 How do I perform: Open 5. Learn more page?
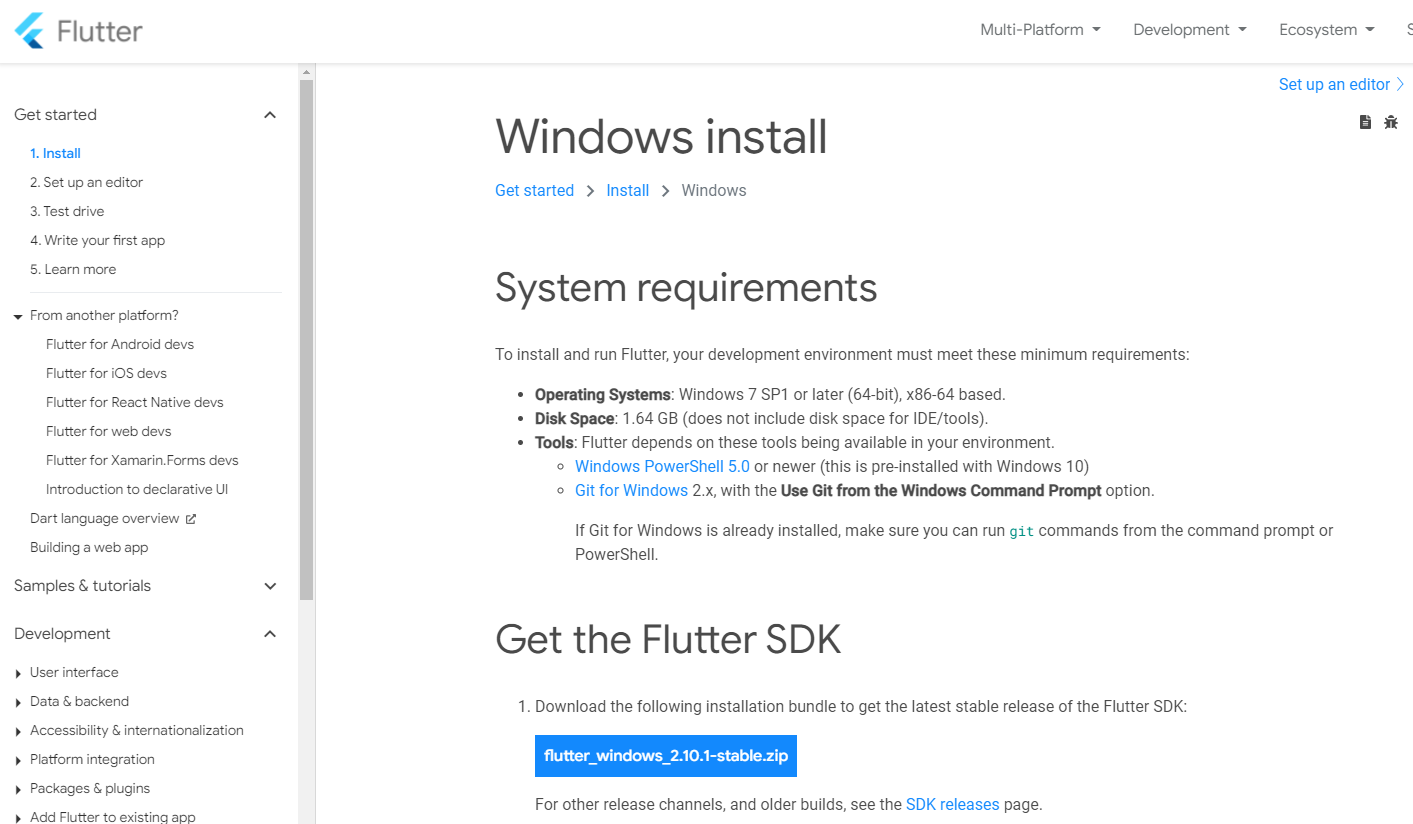pyautogui.click(x=73, y=269)
